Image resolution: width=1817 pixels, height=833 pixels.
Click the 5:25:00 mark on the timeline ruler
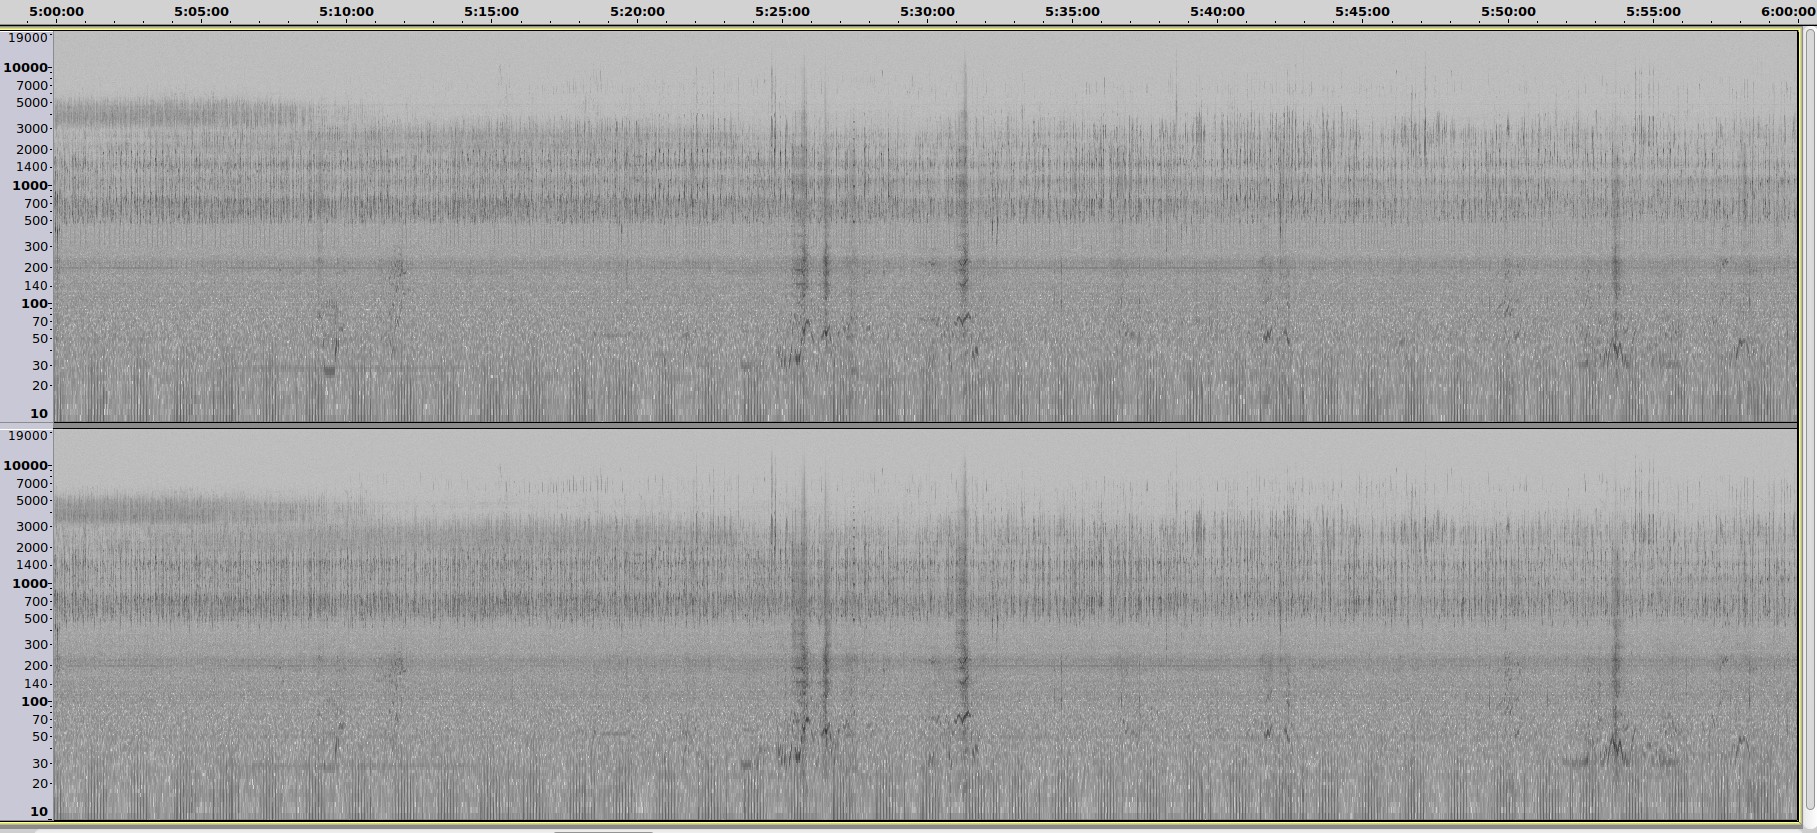(782, 12)
